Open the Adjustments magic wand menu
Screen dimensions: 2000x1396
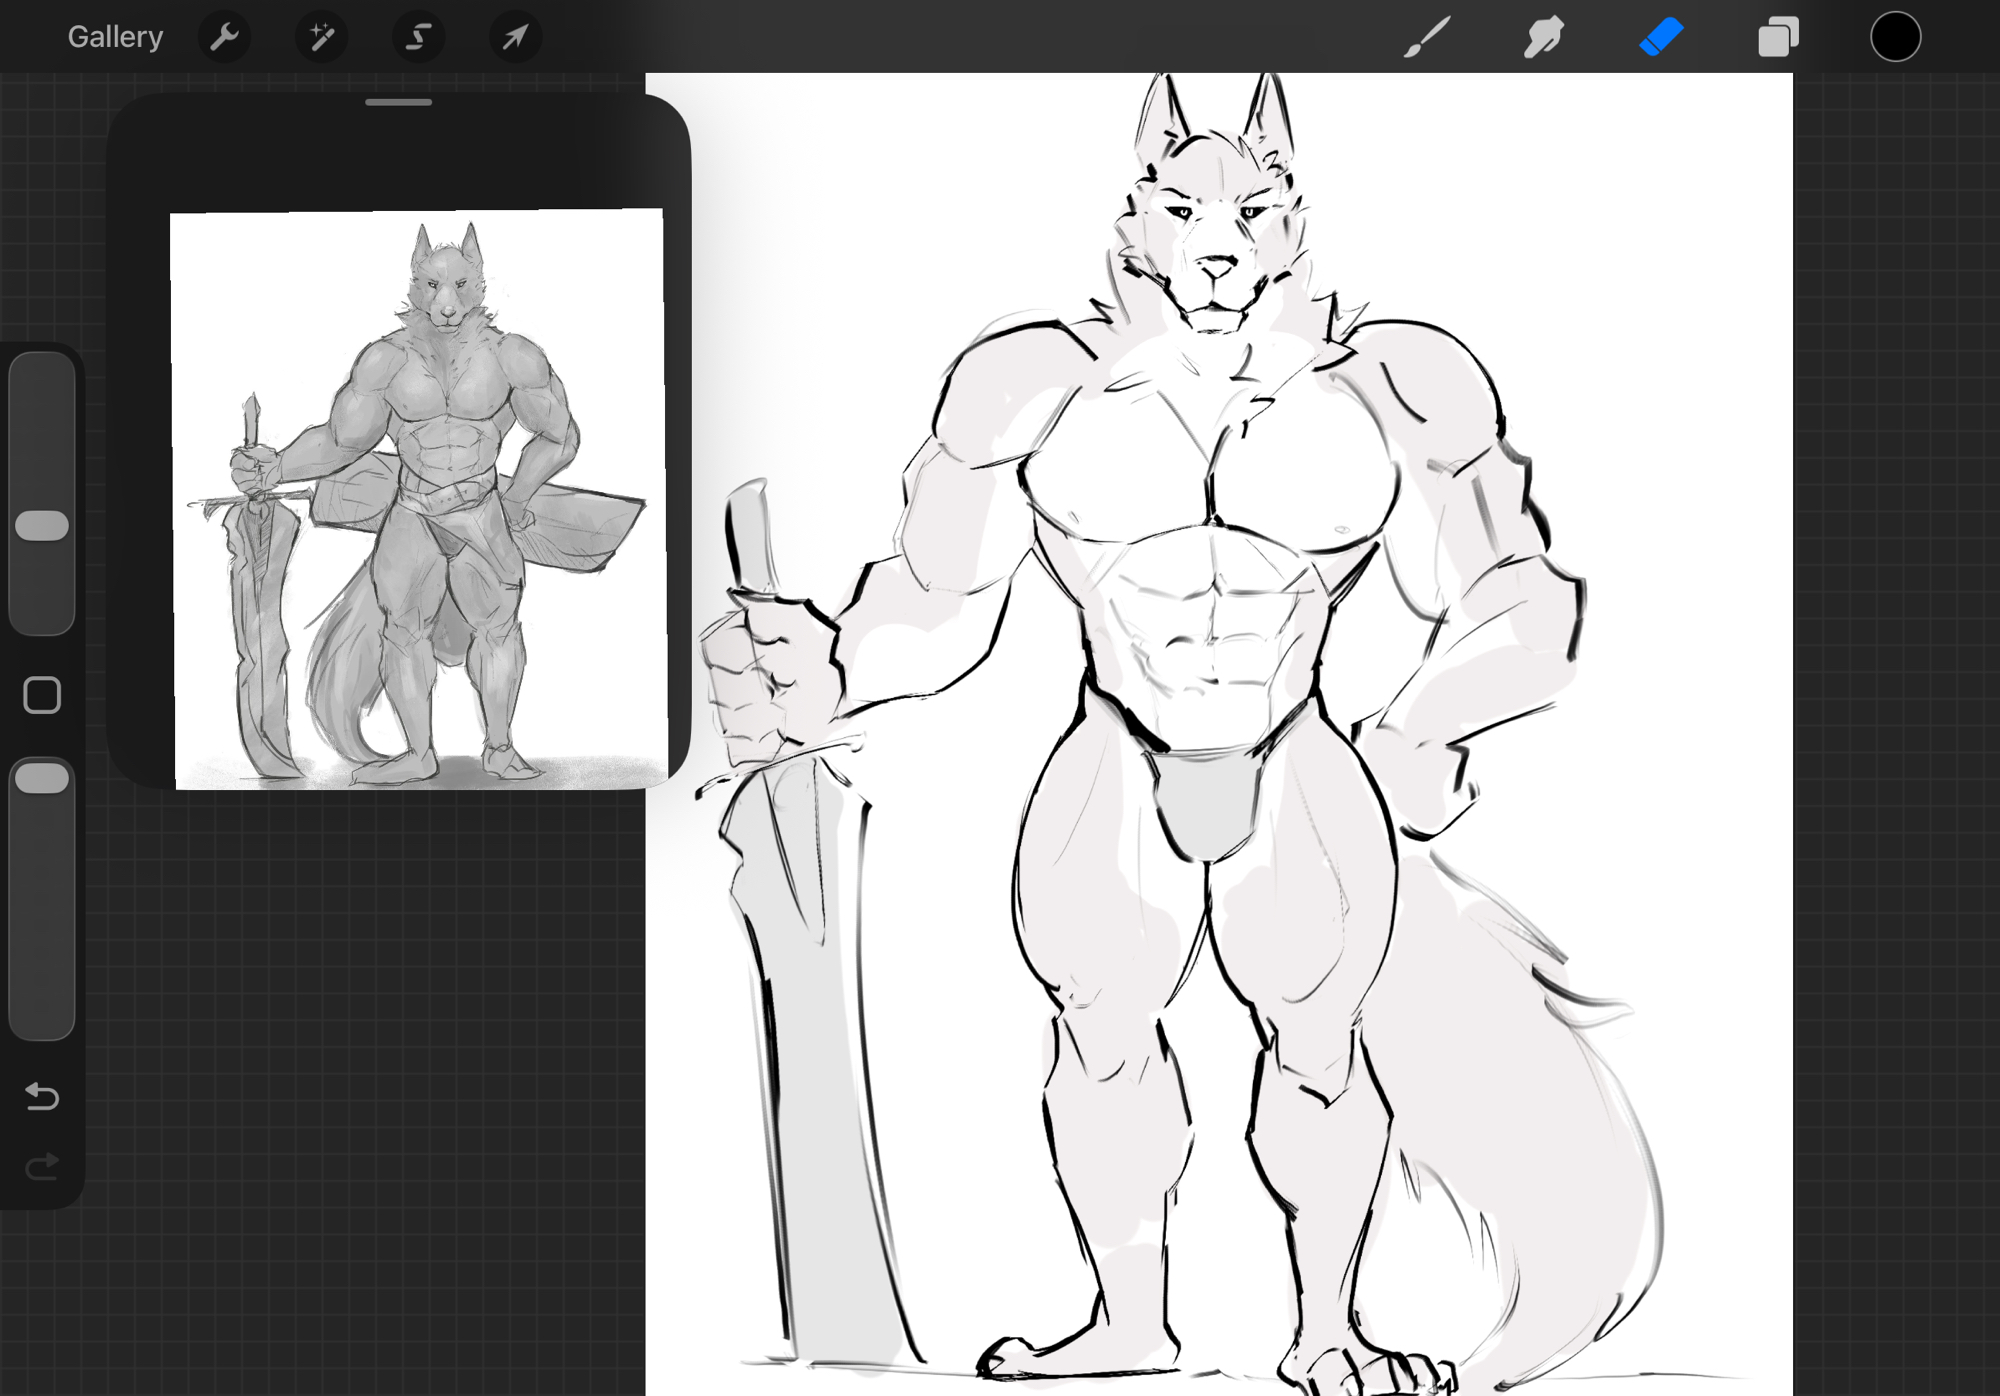[321, 37]
